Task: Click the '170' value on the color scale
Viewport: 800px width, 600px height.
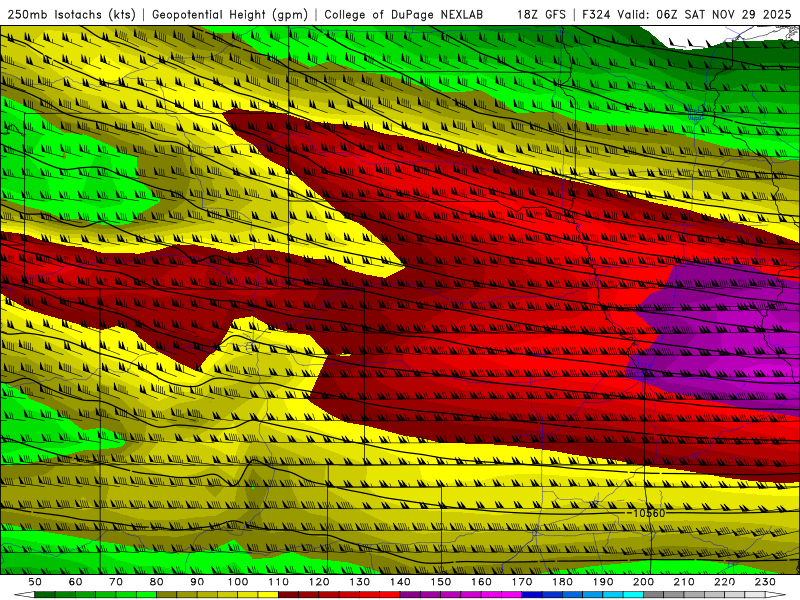Action: point(522,582)
